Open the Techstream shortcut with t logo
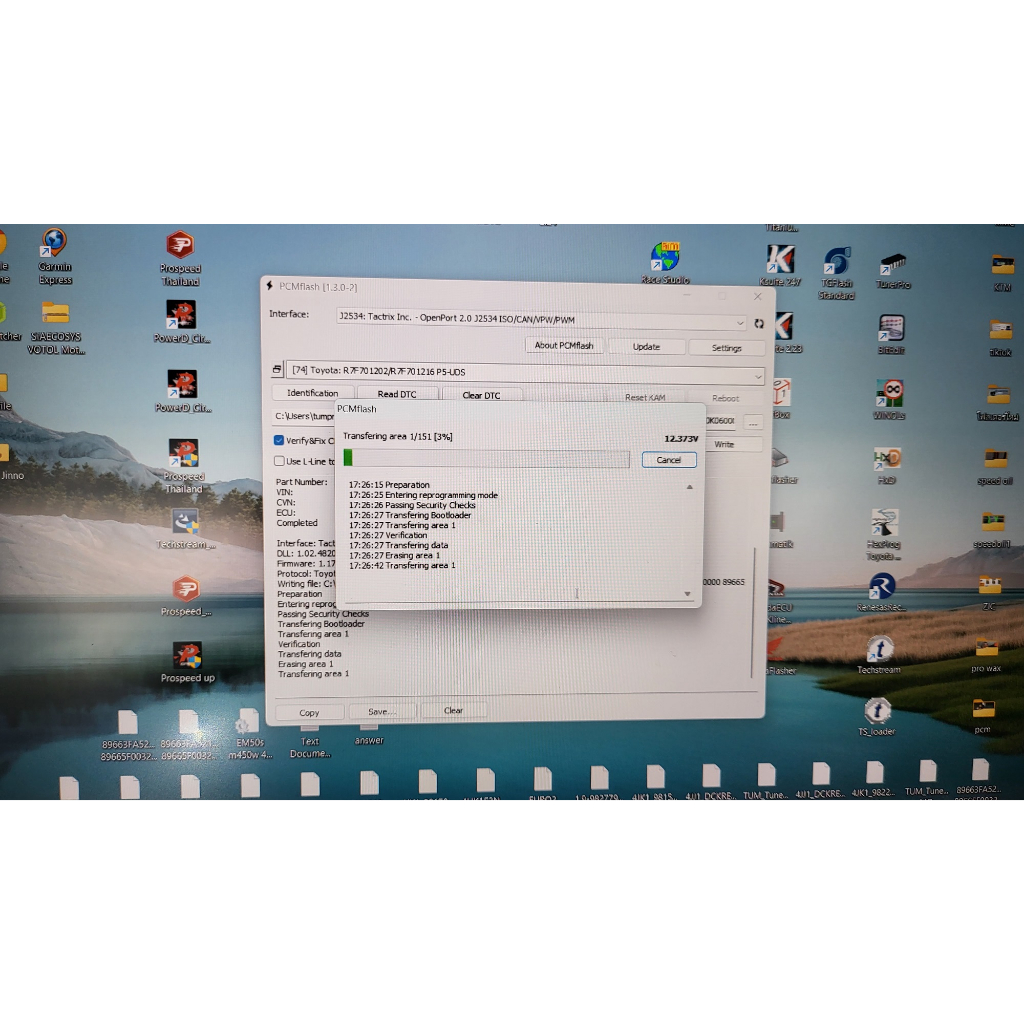 pyautogui.click(x=879, y=654)
